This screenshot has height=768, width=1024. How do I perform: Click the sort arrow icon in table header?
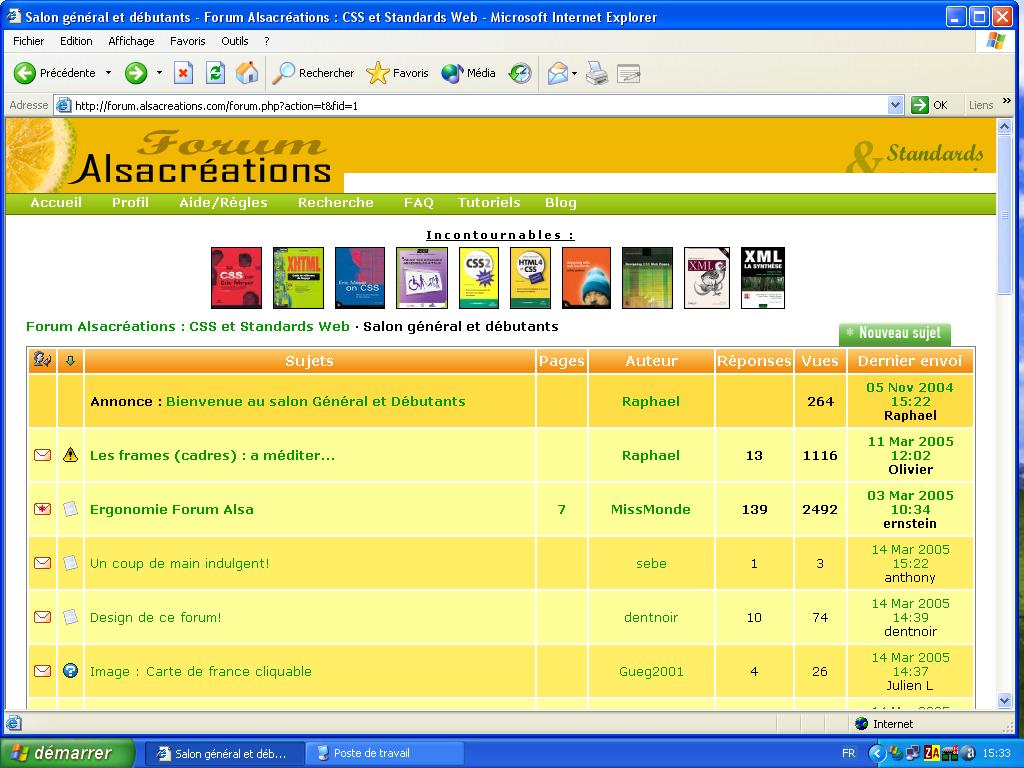pos(71,360)
